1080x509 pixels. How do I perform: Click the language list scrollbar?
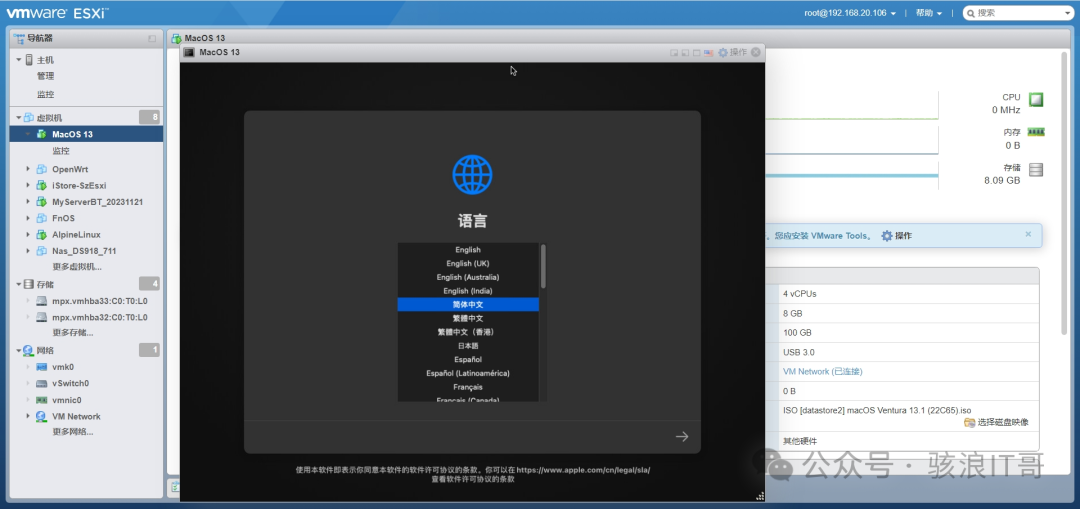point(543,266)
